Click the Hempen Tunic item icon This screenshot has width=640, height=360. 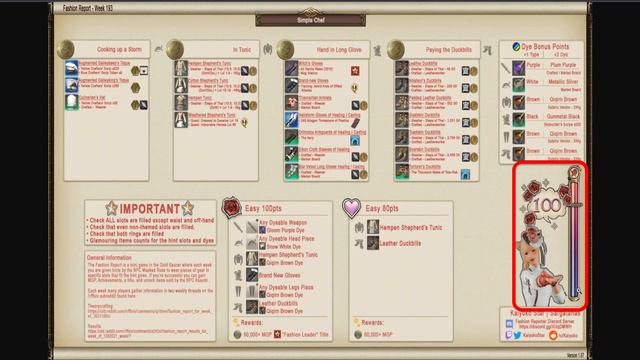(x=181, y=102)
